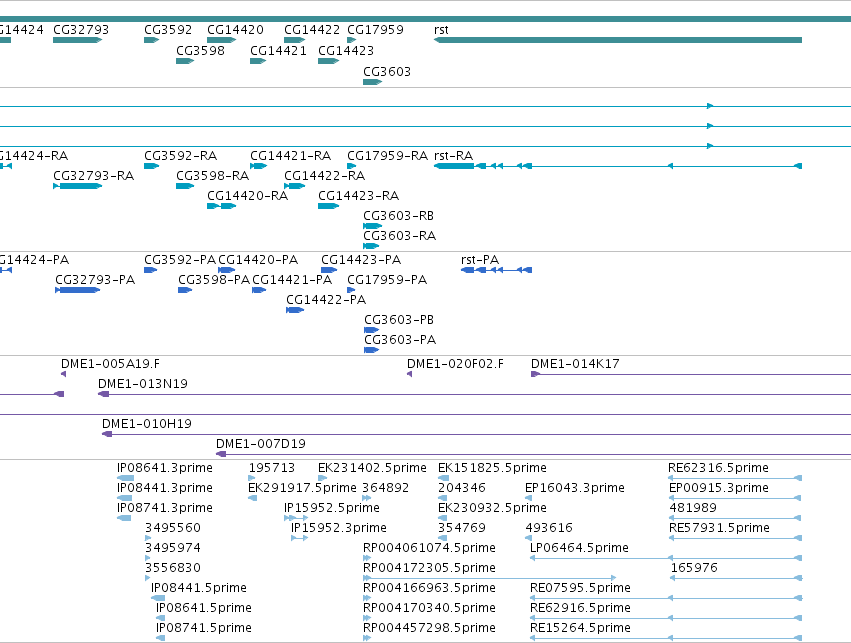Viewport: 851px width, 643px height.
Task: Select the CG3603-RA transcript label
Action: pyautogui.click(x=399, y=236)
